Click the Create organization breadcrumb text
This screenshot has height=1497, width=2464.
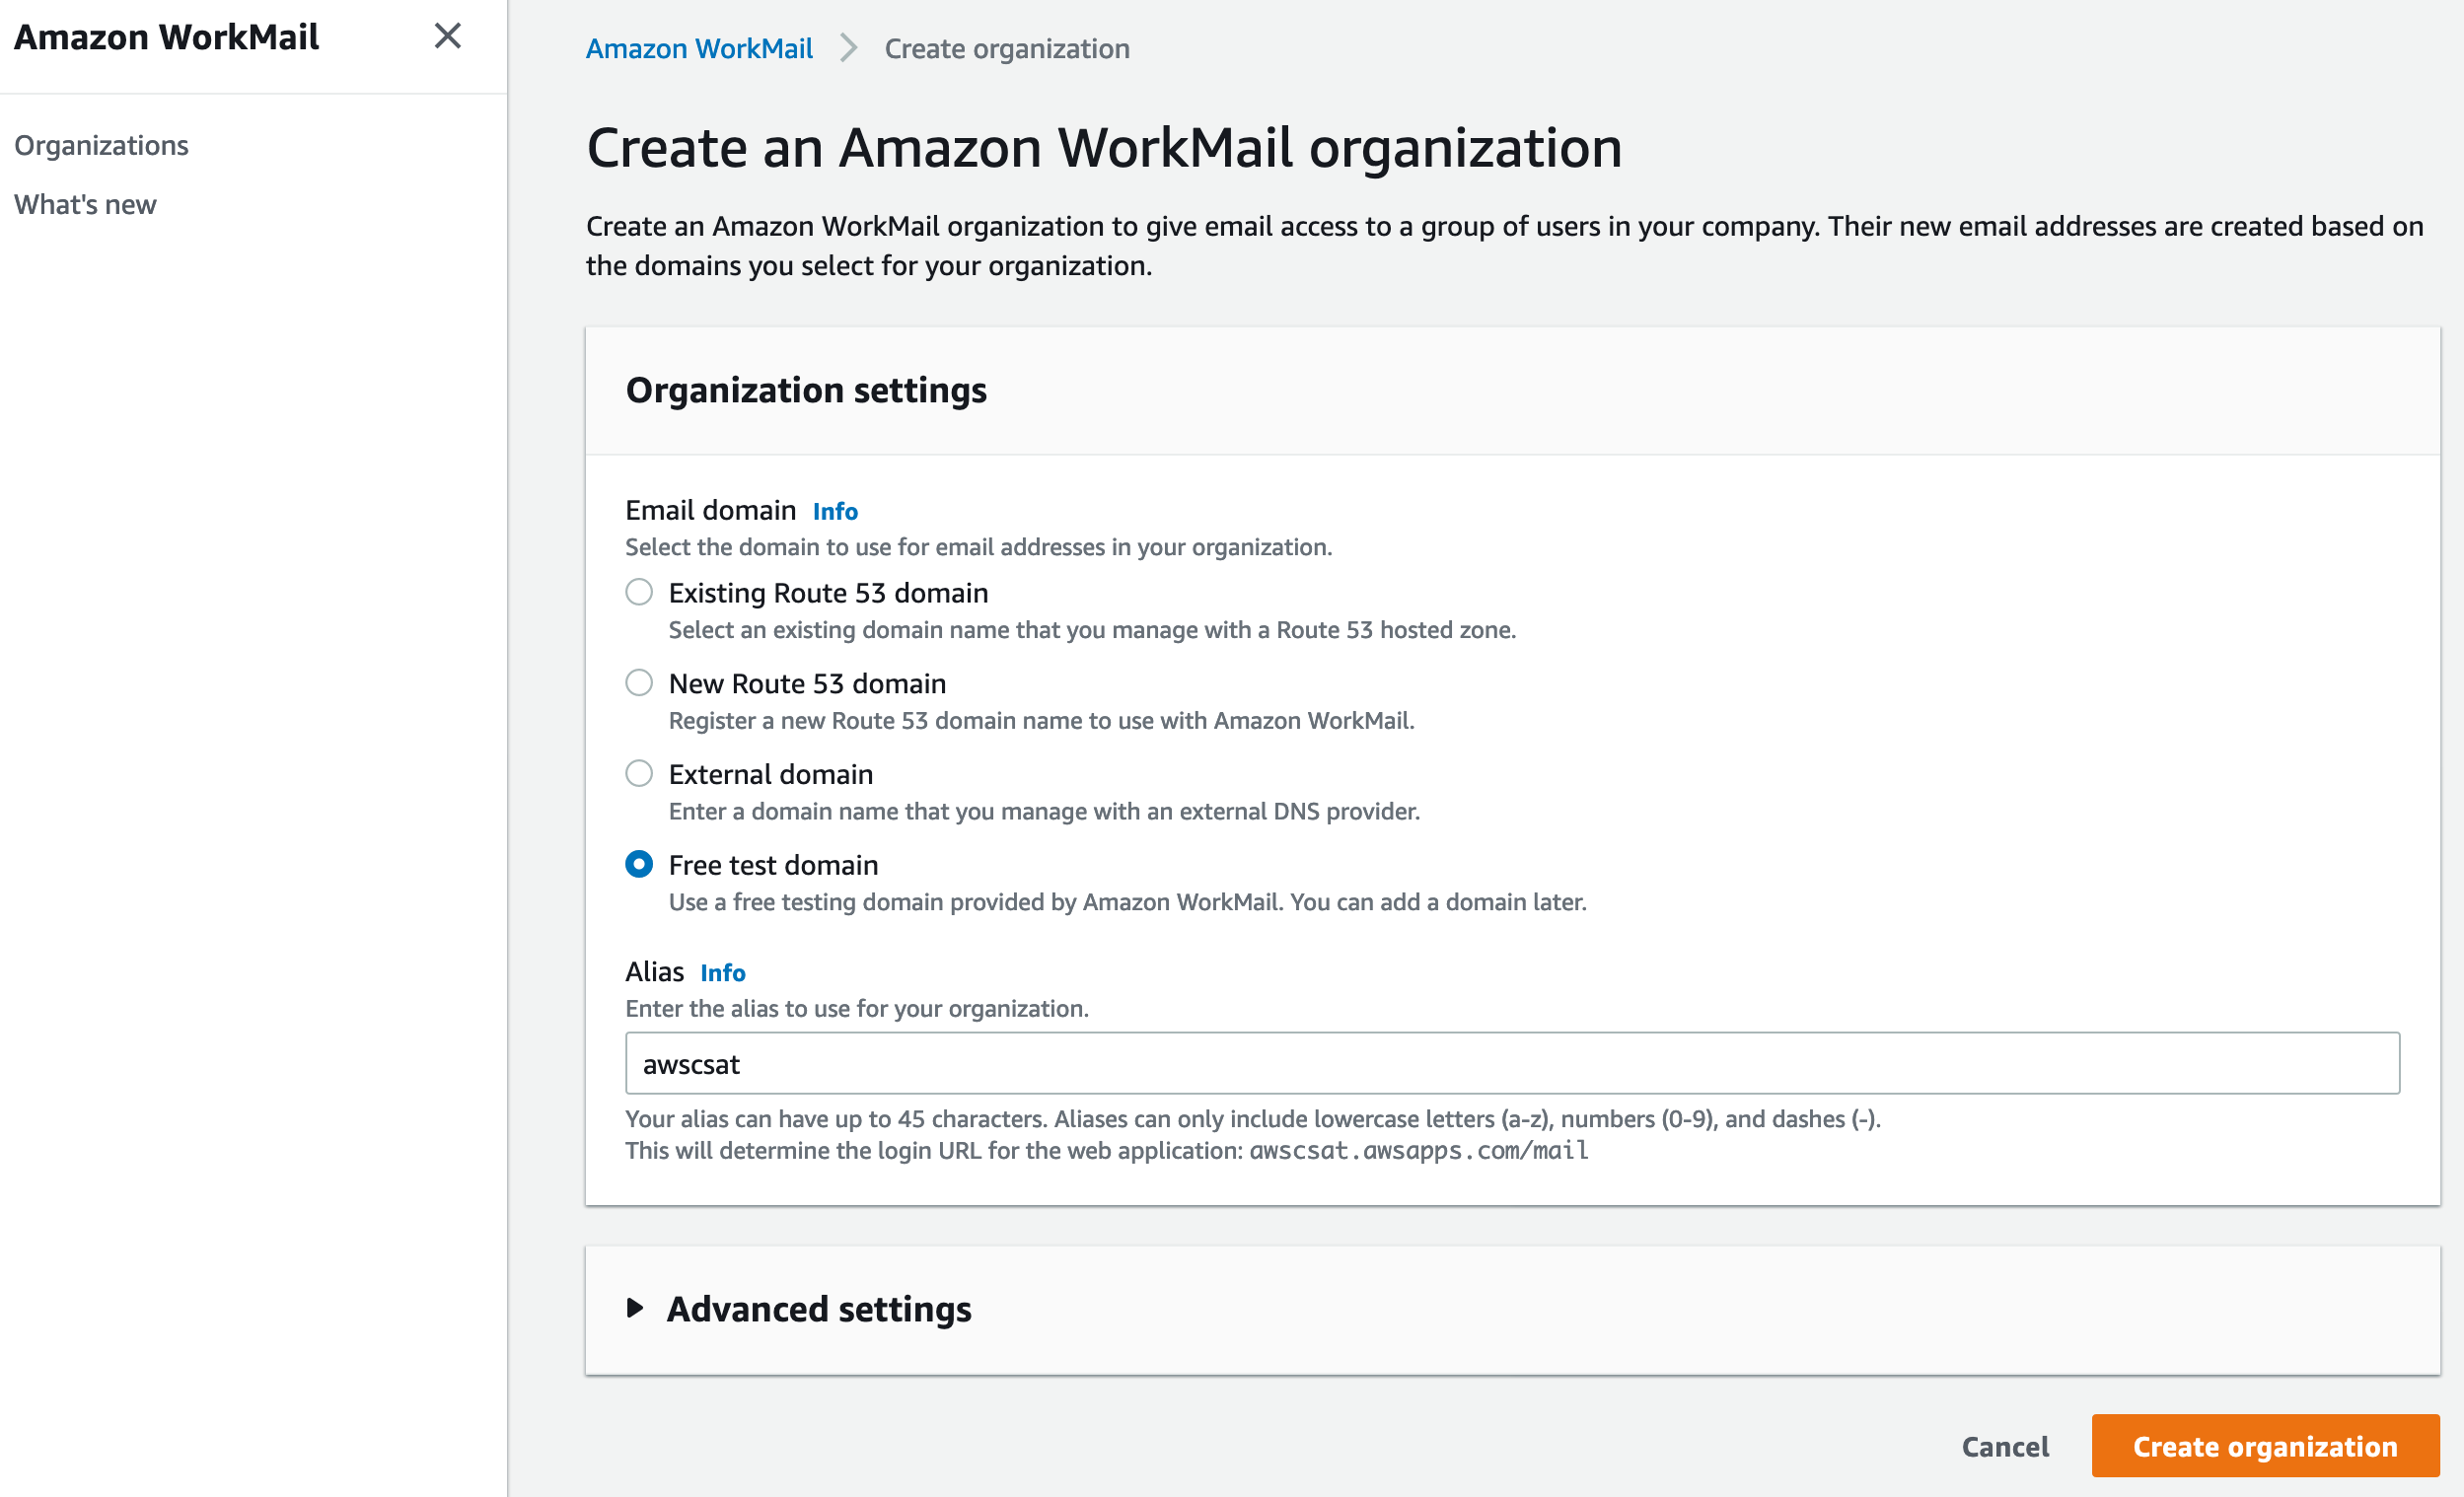[x=1007, y=48]
